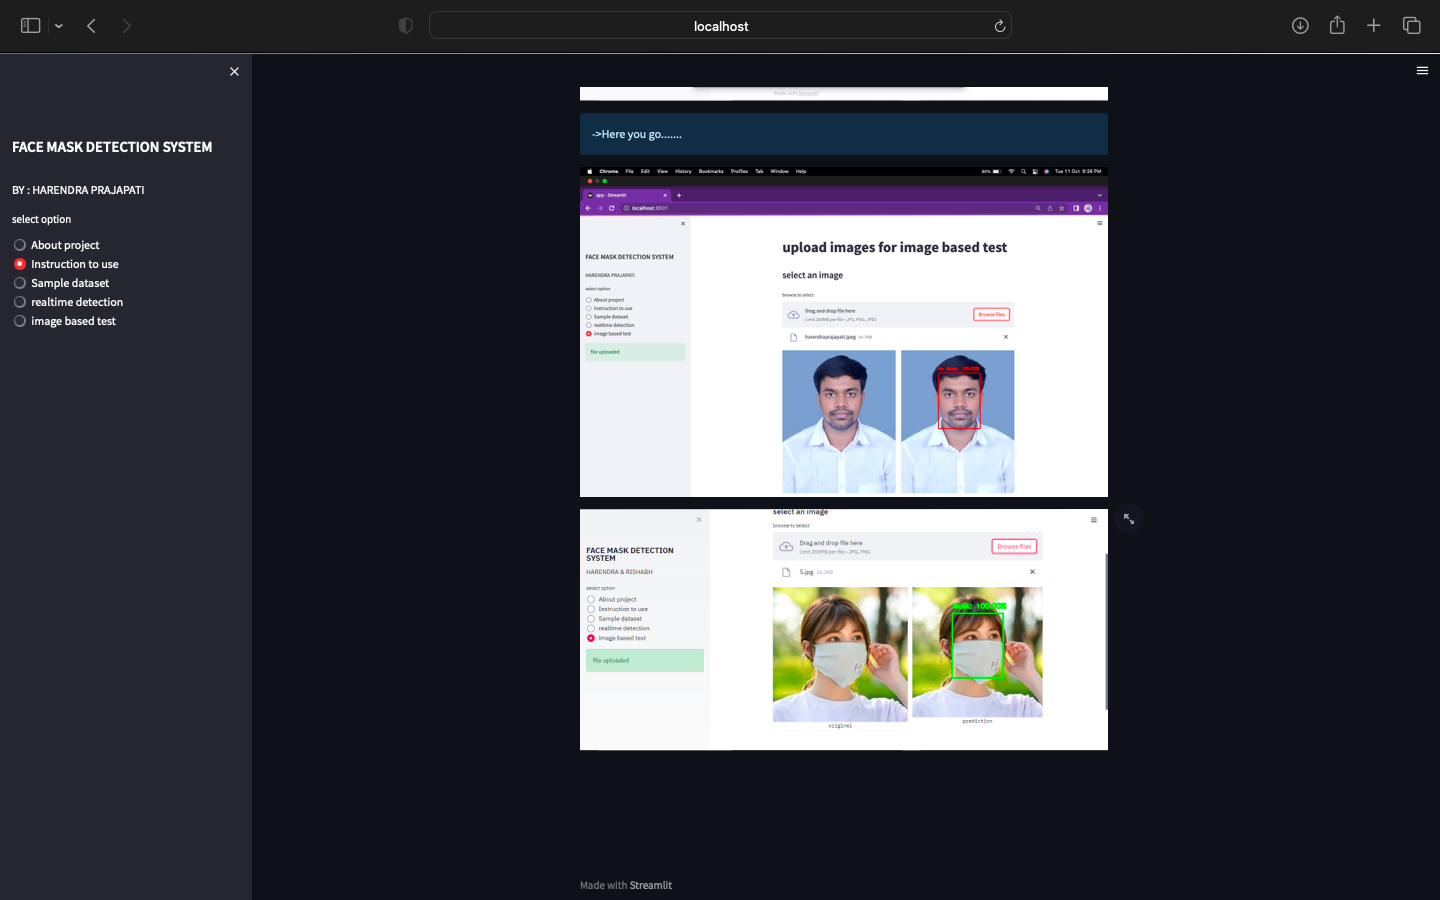Click the Here you go info banner

point(844,134)
